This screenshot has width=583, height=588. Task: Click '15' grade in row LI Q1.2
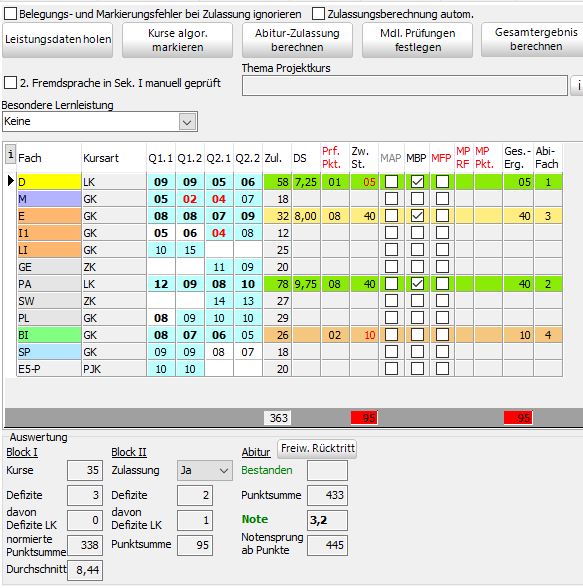click(x=190, y=250)
